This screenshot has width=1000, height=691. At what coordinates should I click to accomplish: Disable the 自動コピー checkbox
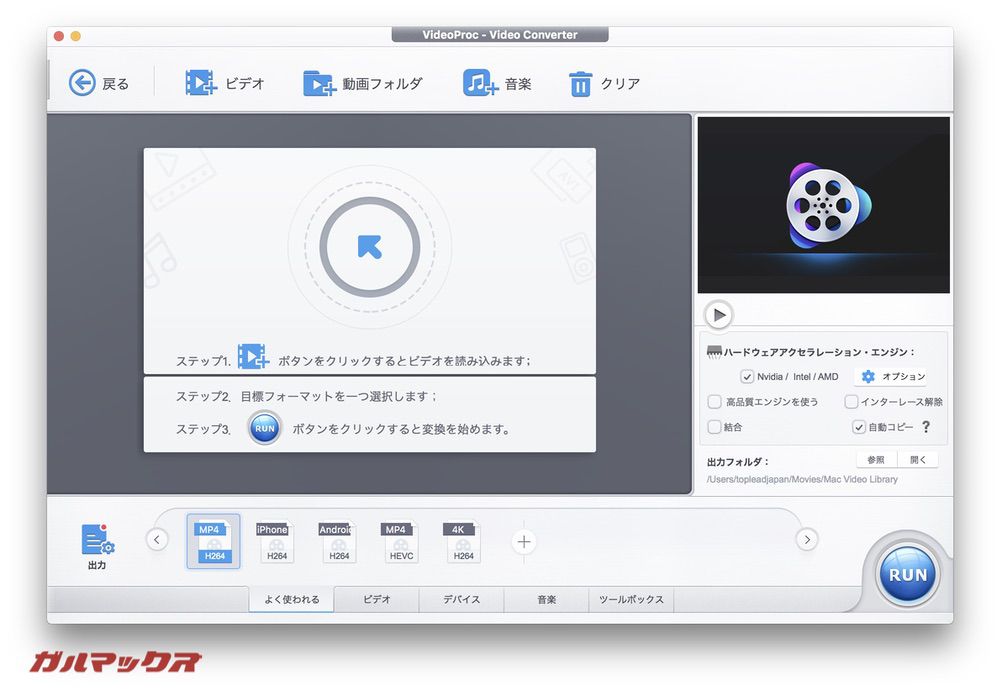click(857, 427)
